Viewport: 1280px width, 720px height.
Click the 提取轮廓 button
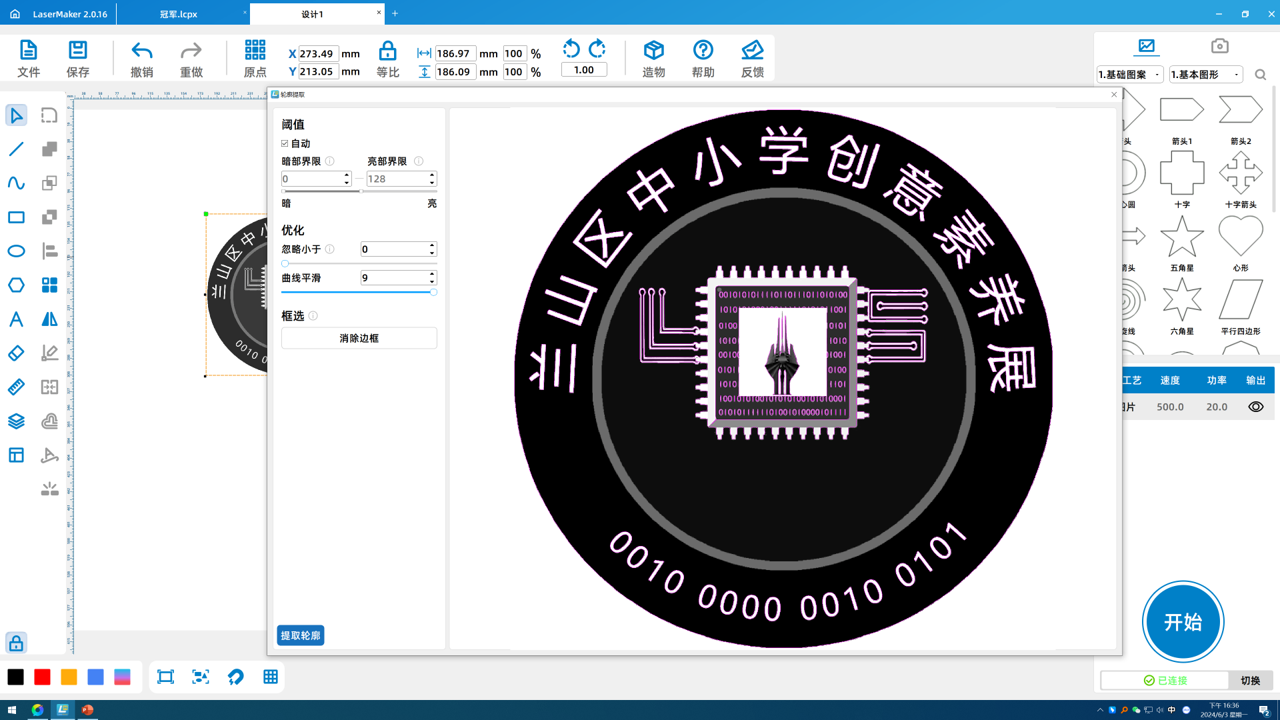point(300,636)
